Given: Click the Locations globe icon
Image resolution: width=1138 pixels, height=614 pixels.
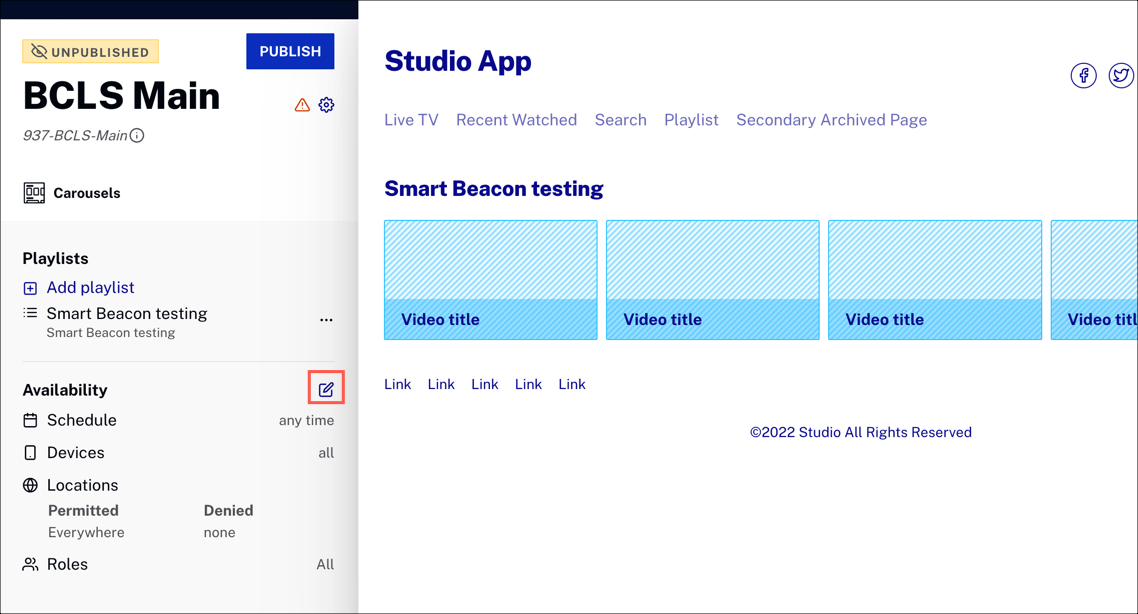Looking at the screenshot, I should [30, 486].
